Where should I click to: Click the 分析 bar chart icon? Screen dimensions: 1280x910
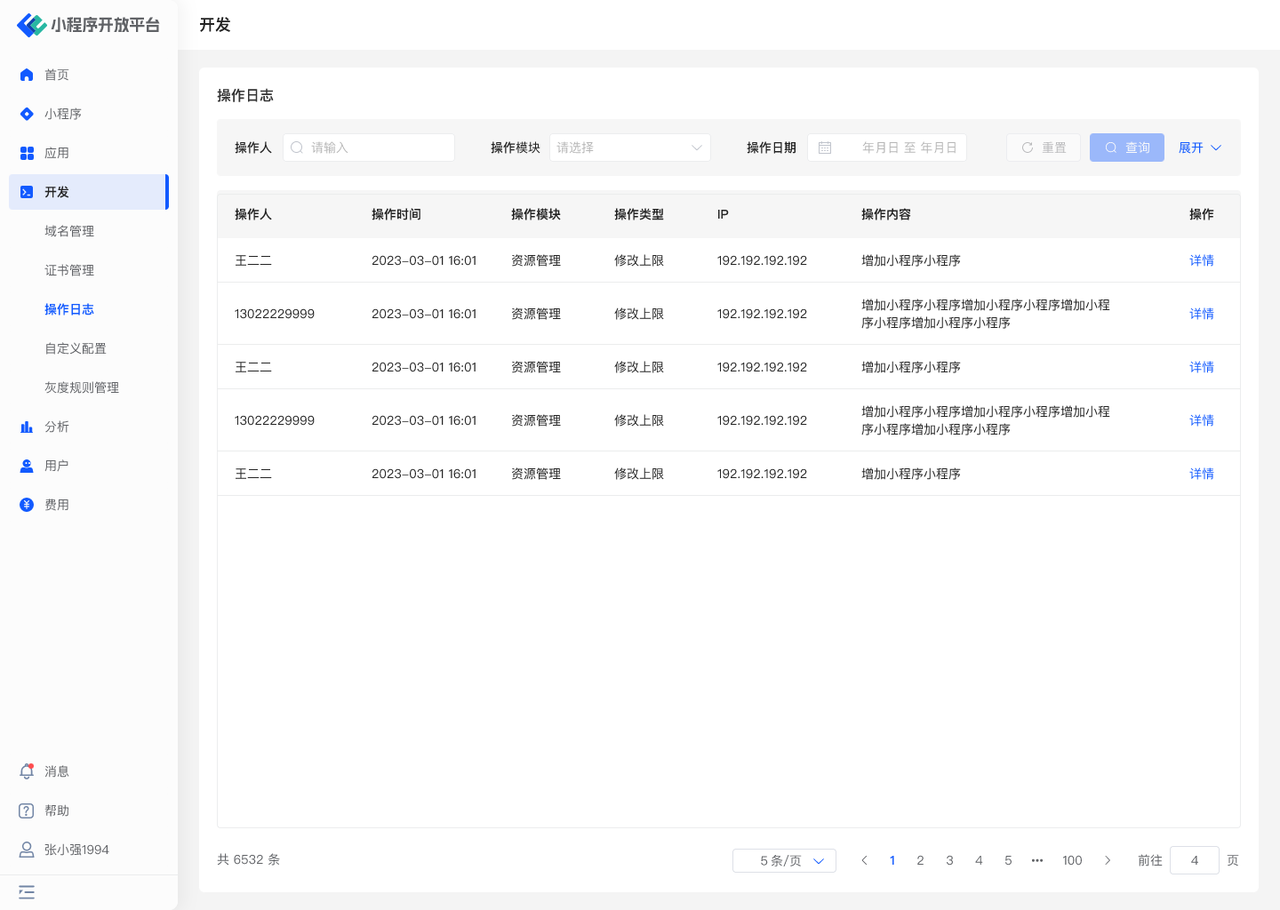coord(27,427)
